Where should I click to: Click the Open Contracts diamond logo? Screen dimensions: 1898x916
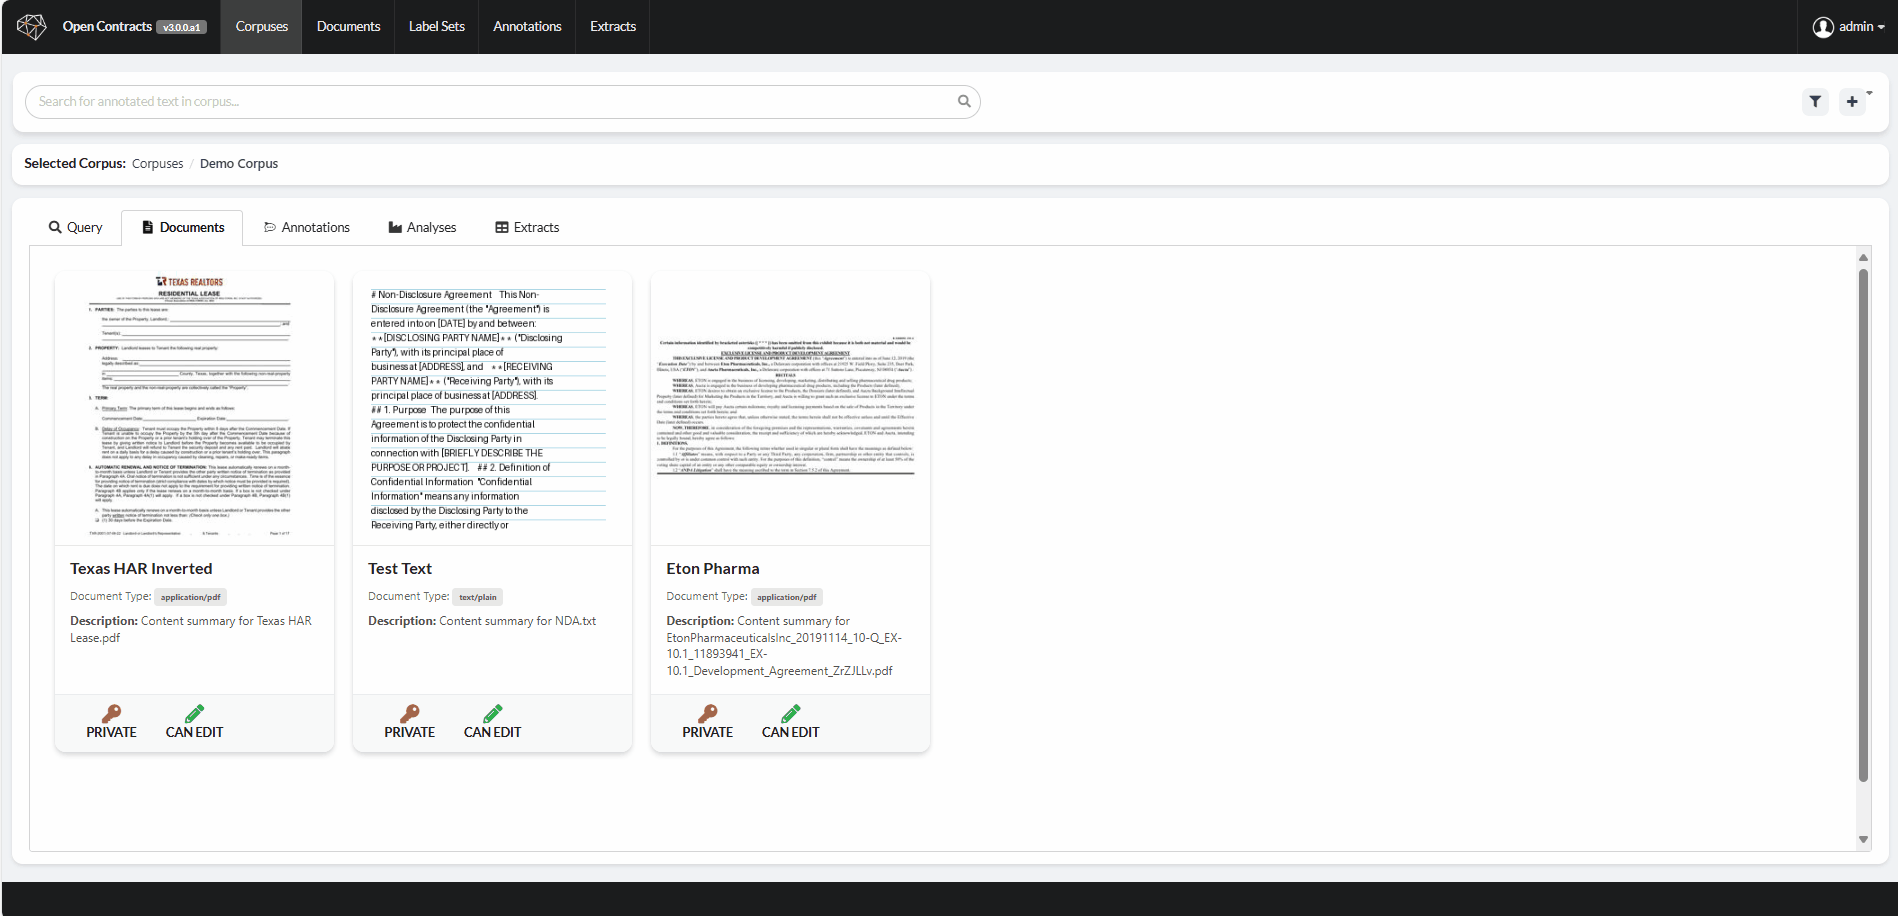tap(30, 26)
